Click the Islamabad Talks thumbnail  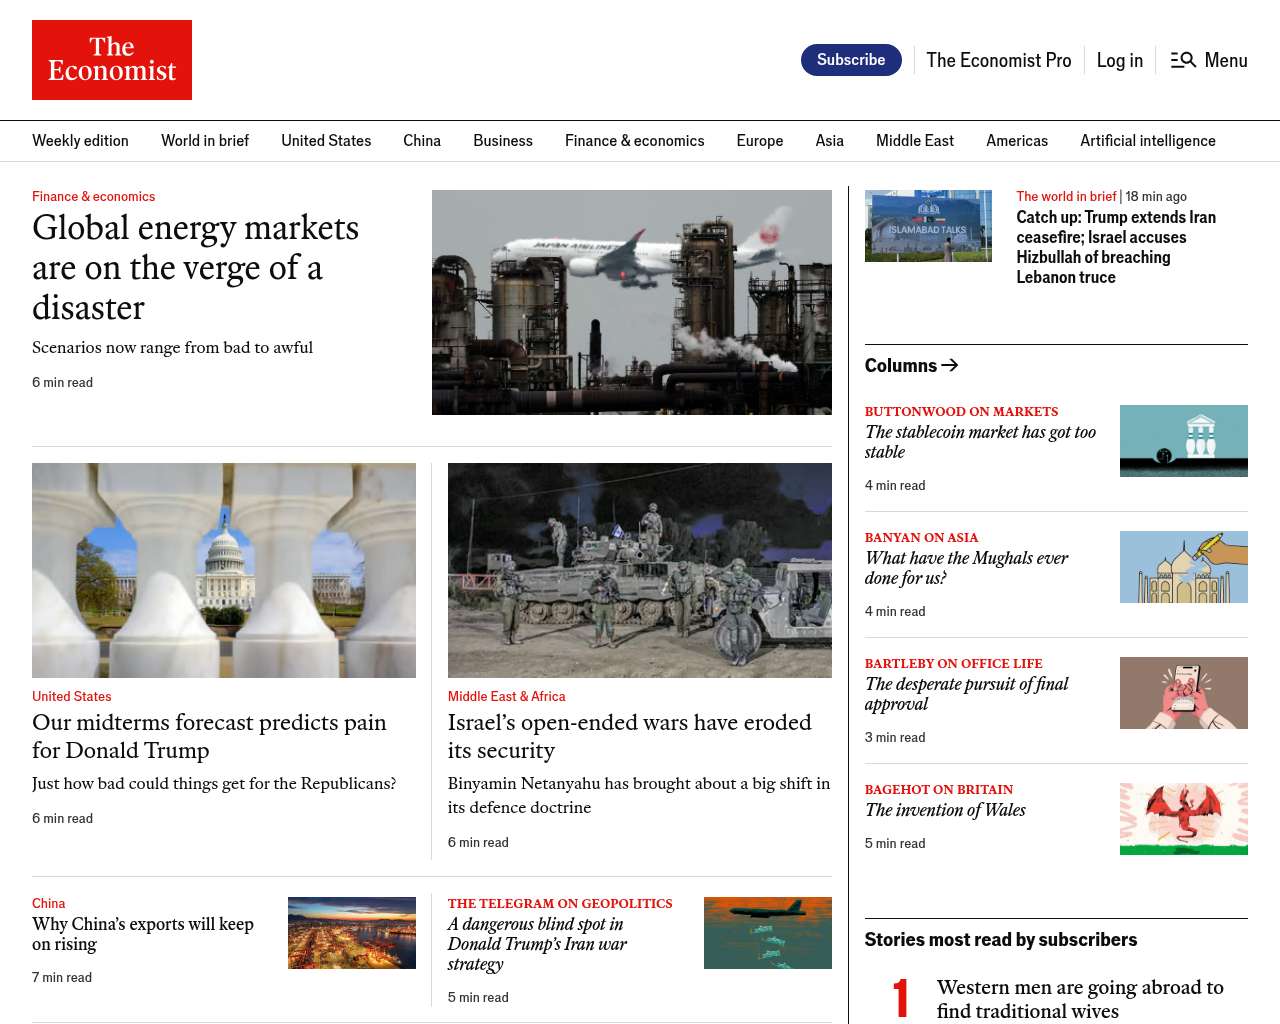(x=928, y=226)
